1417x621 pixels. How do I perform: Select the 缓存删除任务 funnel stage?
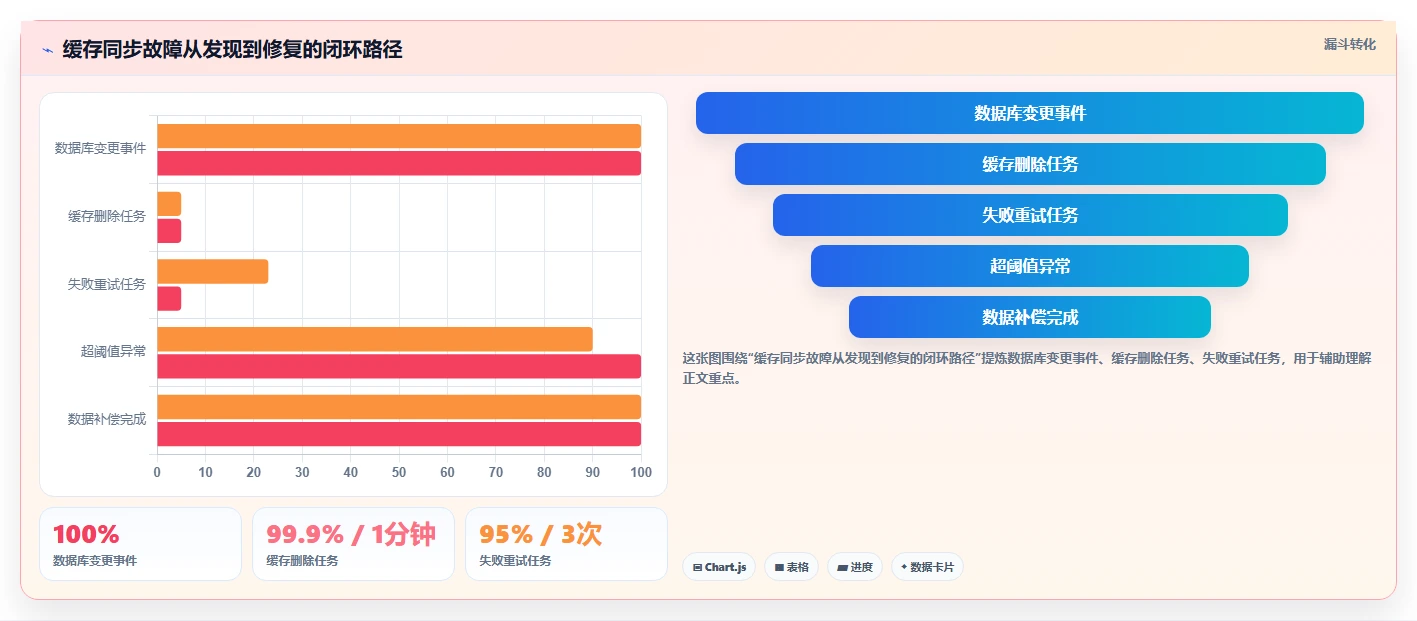1030,164
